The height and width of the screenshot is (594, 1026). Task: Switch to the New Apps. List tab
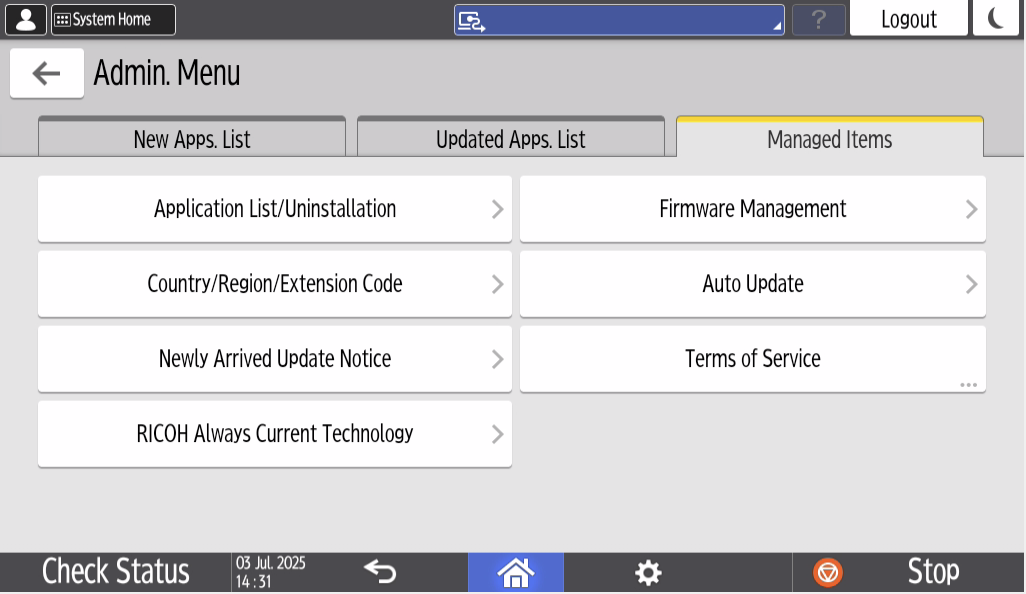(192, 136)
